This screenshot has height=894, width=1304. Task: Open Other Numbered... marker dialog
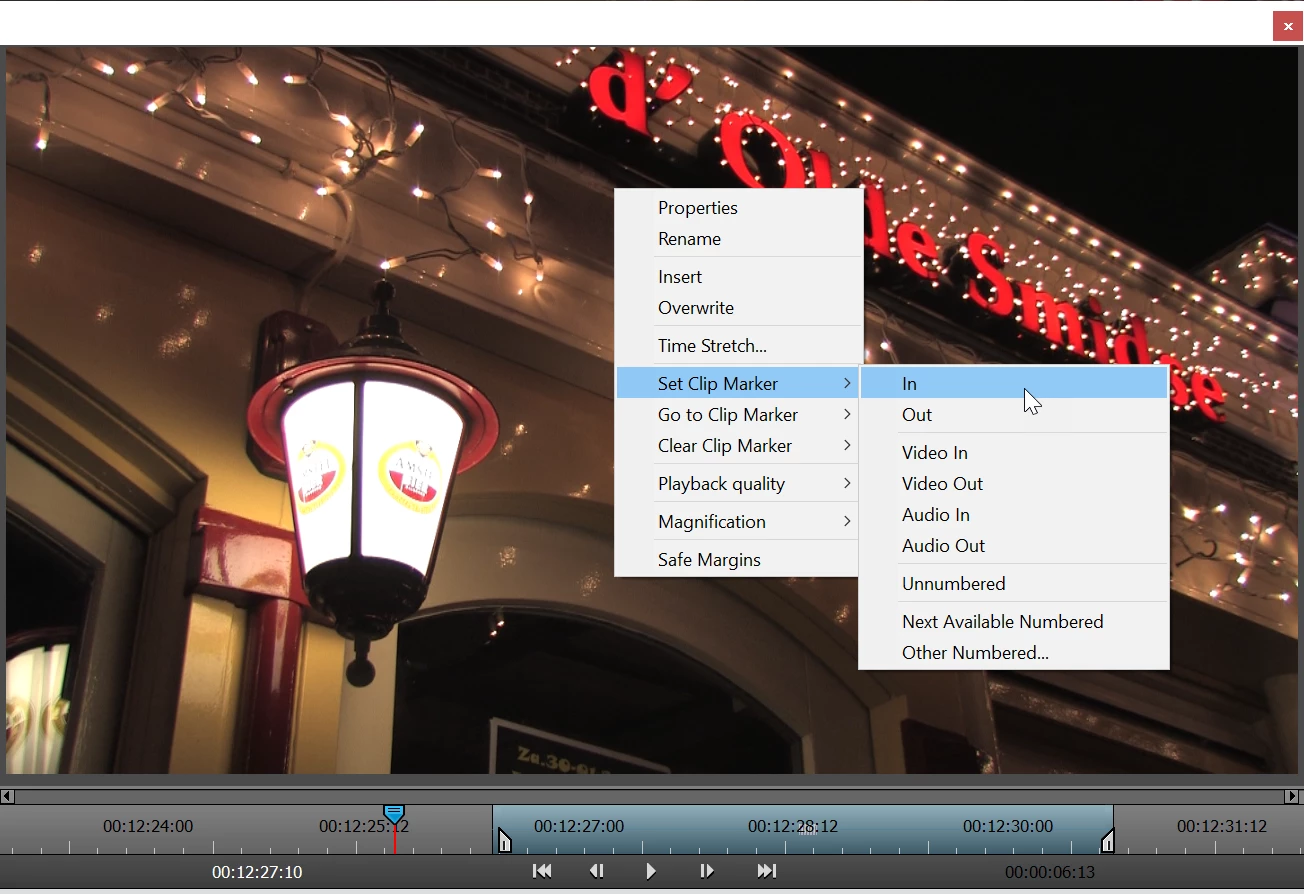click(x=1014, y=653)
